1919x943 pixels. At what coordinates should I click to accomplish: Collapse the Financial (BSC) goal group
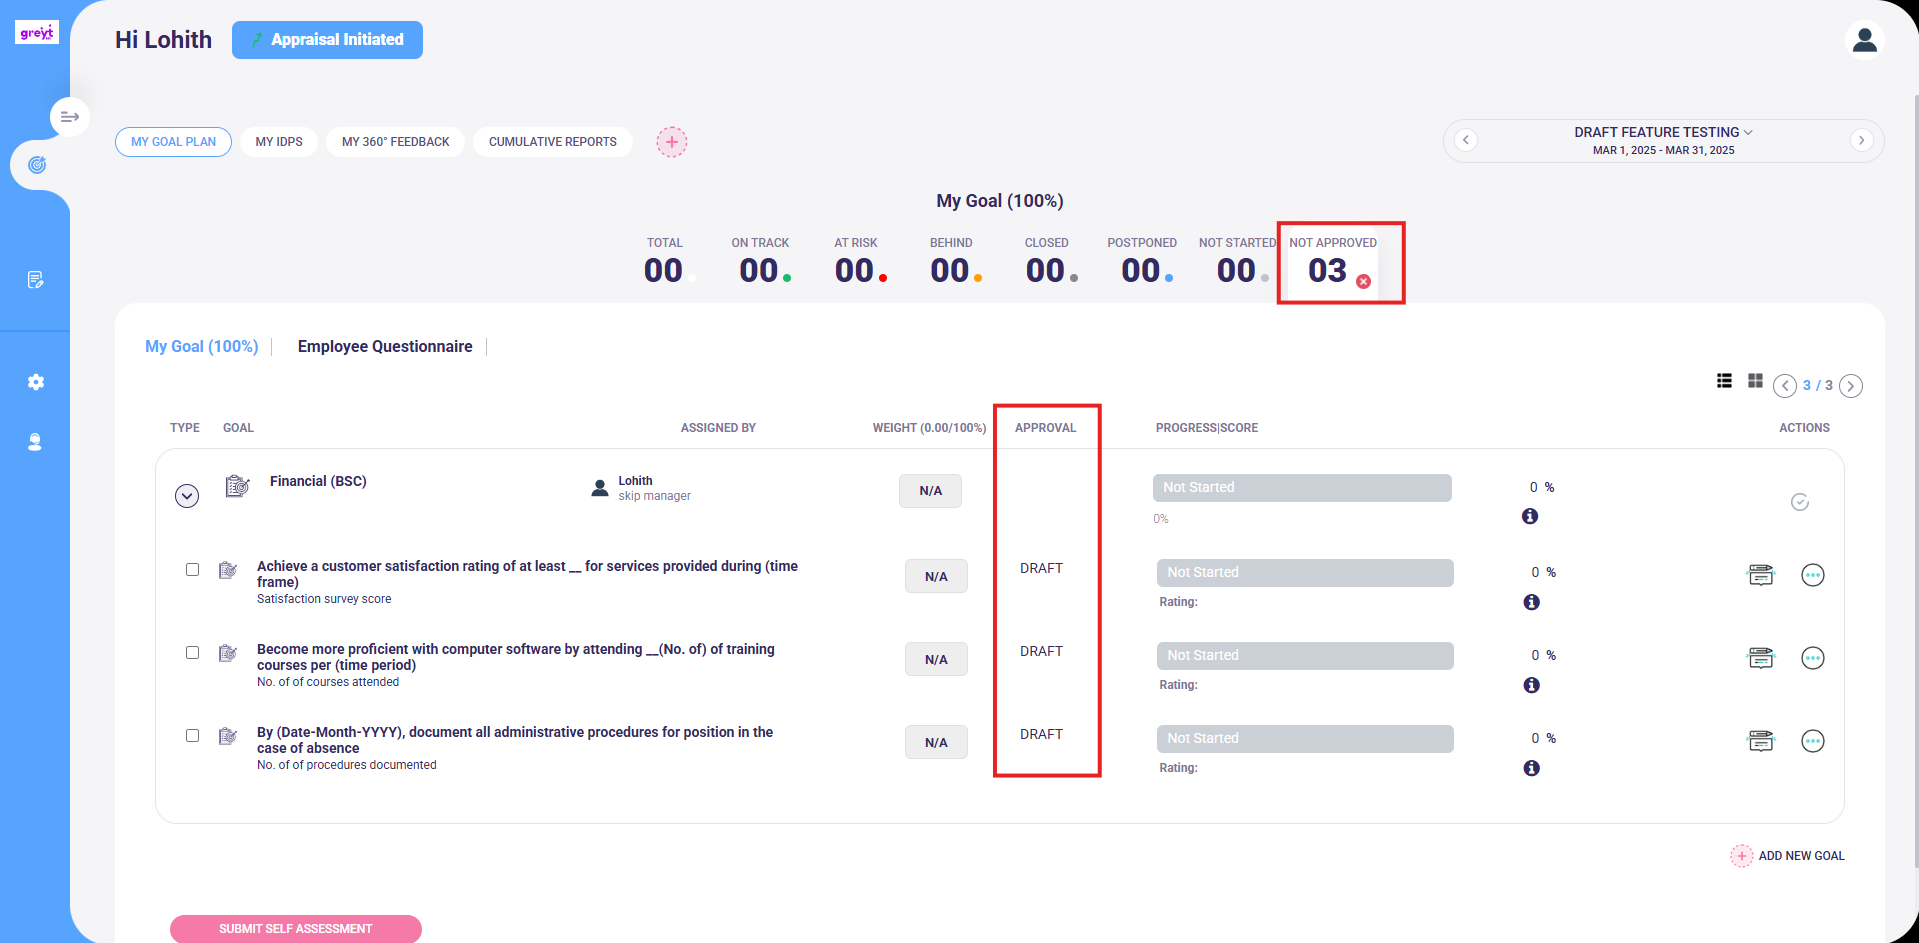pos(187,496)
